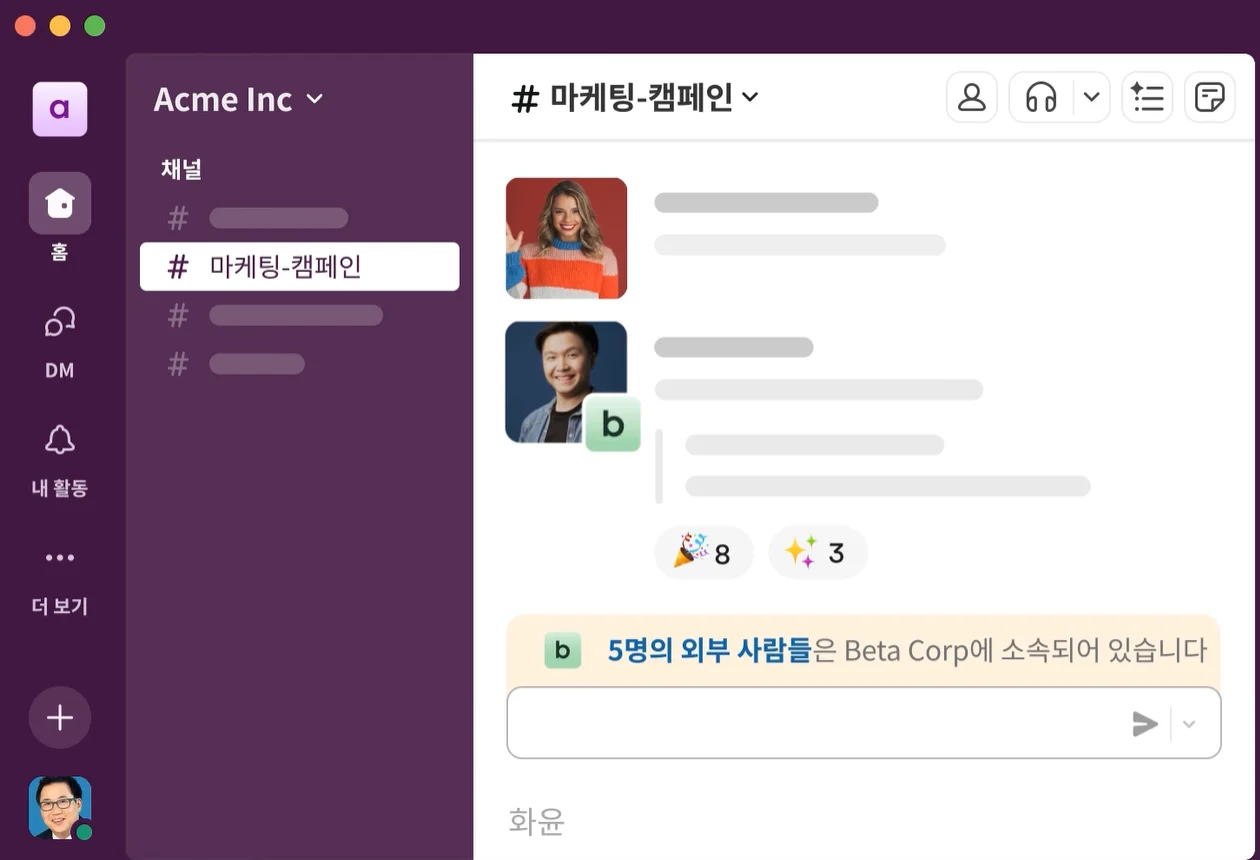Click the 5명의 외부 사람들 link

click(709, 651)
